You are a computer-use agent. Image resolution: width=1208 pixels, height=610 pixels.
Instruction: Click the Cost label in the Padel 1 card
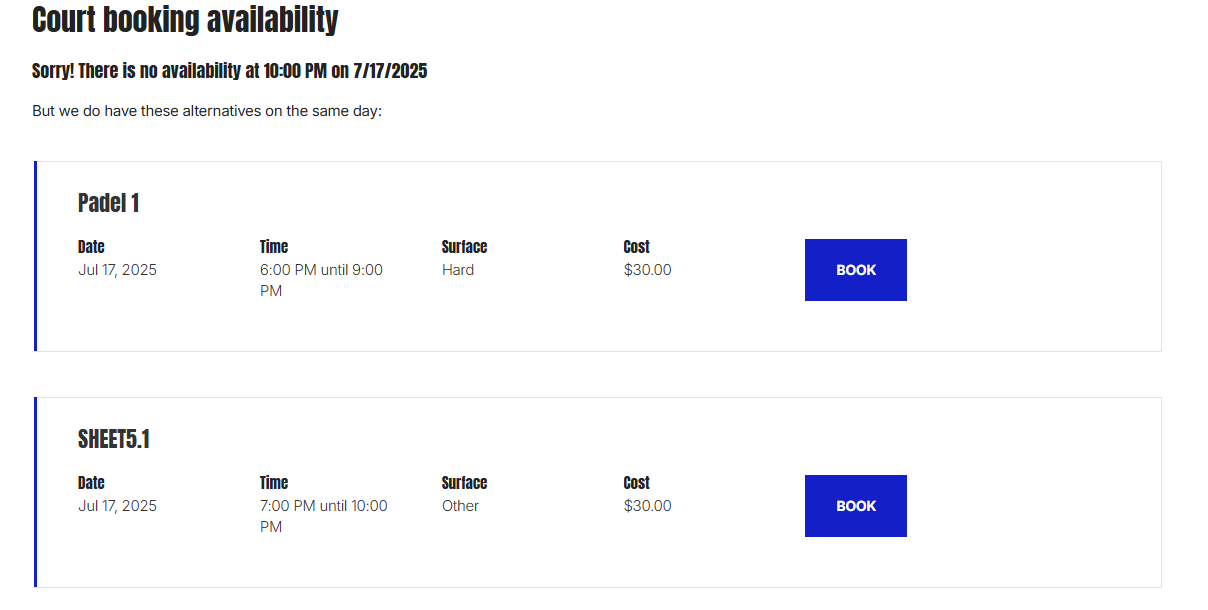coord(636,247)
